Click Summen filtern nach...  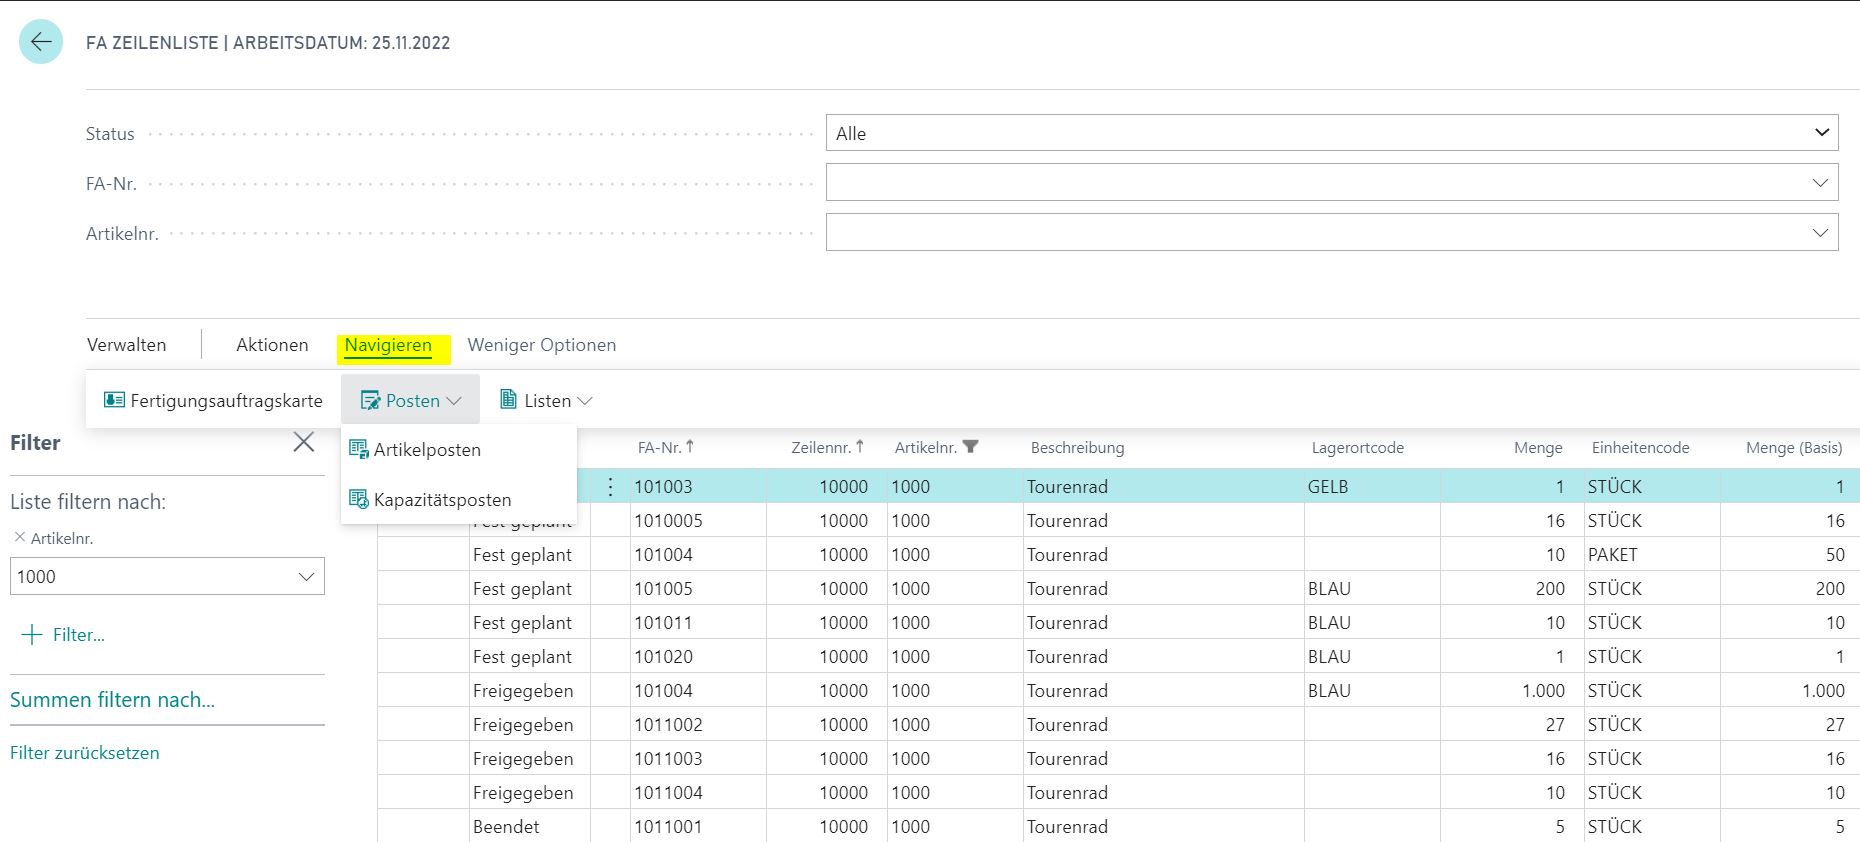tap(112, 700)
